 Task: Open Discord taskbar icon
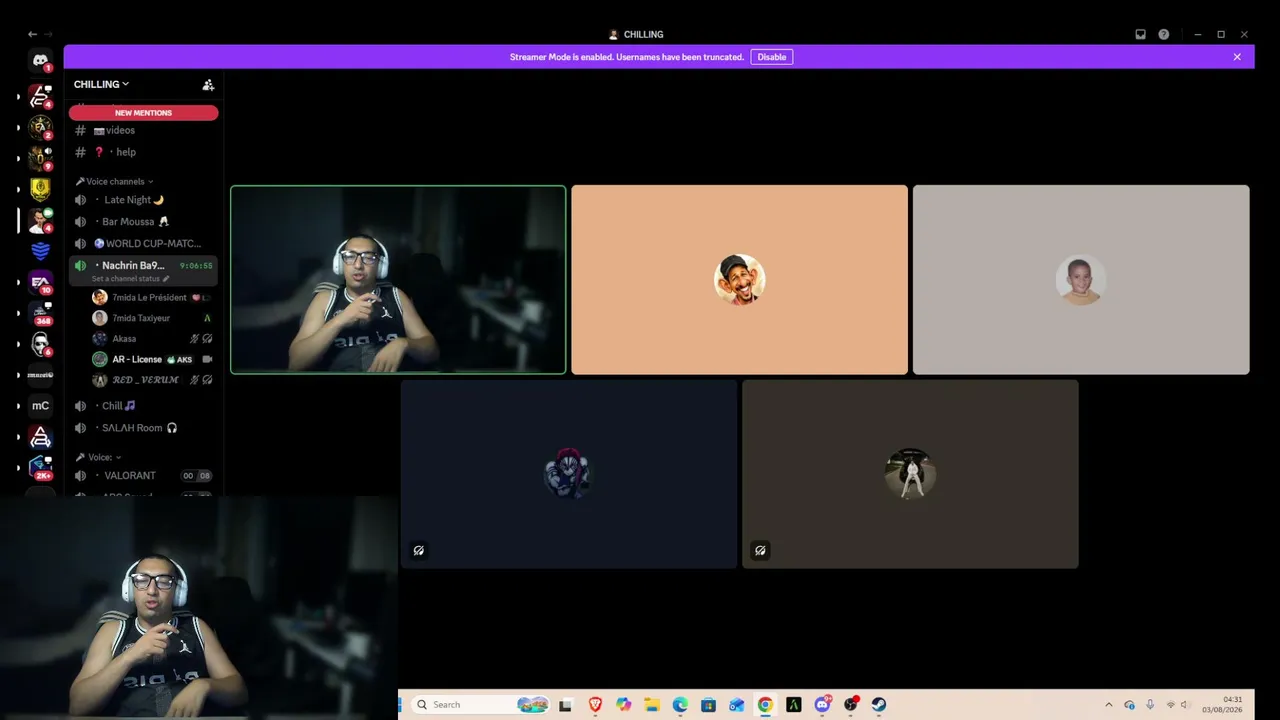pyautogui.click(x=822, y=704)
